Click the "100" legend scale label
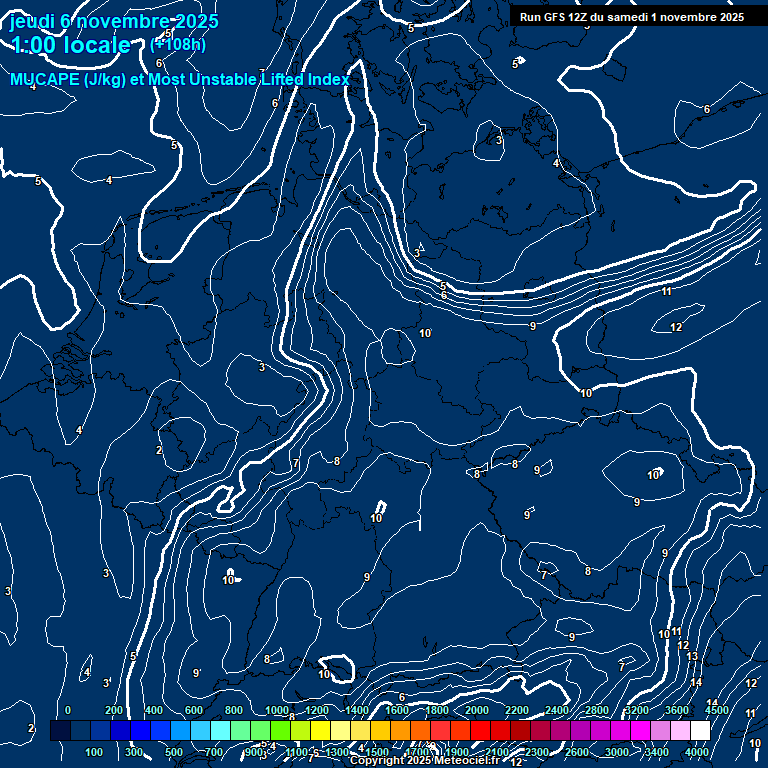 (x=94, y=752)
